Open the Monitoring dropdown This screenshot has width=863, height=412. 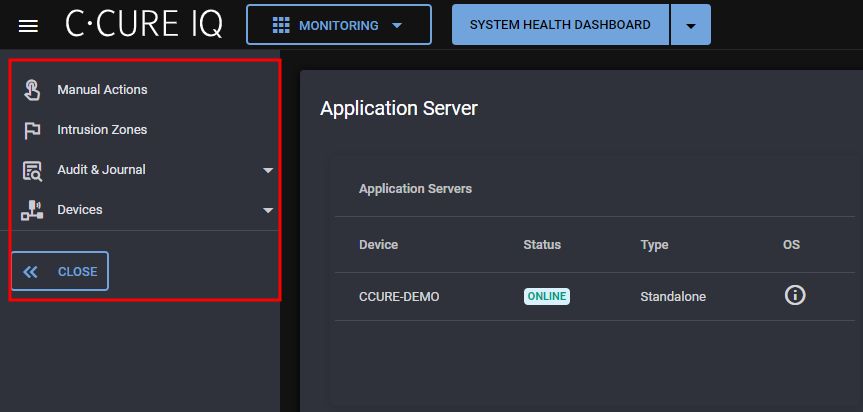pos(339,25)
